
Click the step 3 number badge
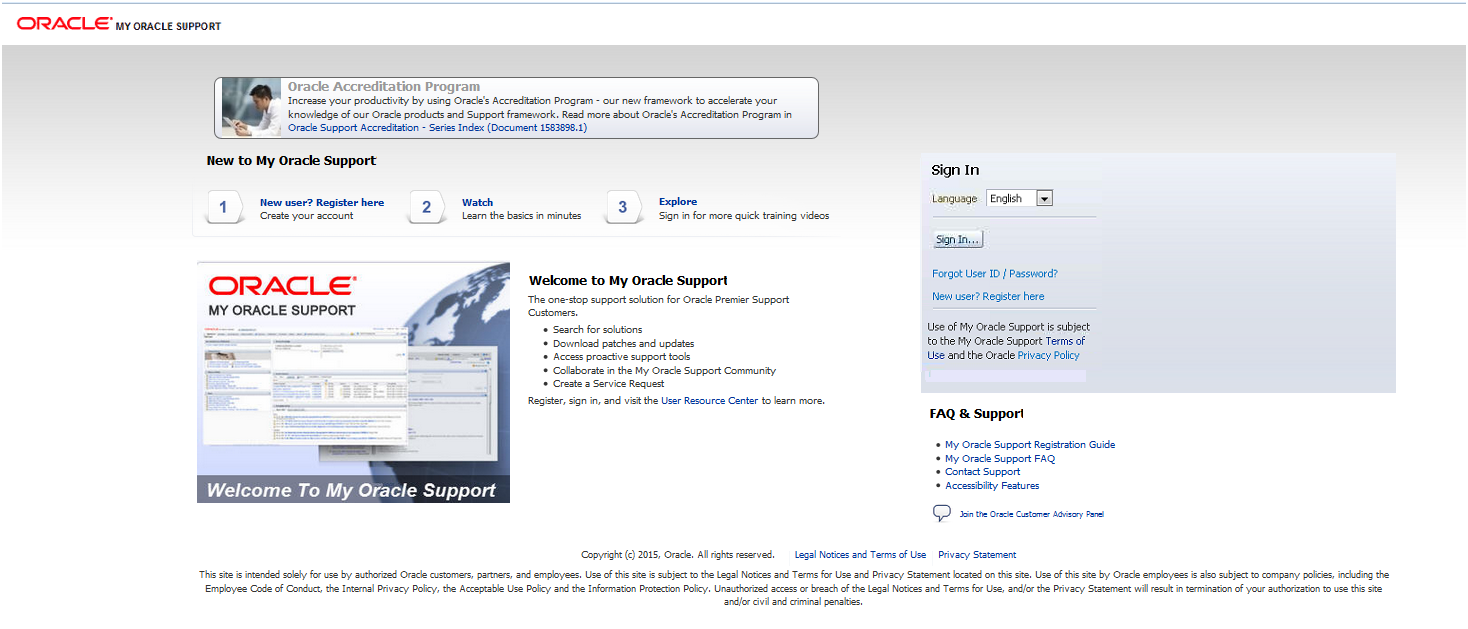[x=623, y=208]
